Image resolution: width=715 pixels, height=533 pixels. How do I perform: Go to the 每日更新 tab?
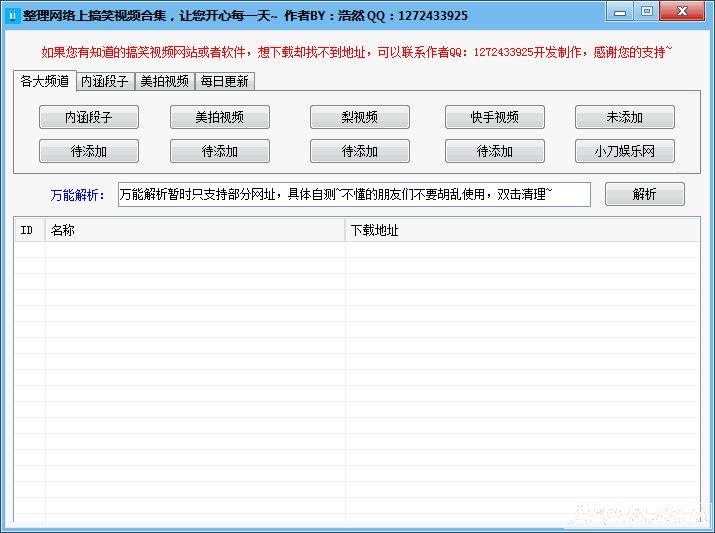tap(224, 82)
